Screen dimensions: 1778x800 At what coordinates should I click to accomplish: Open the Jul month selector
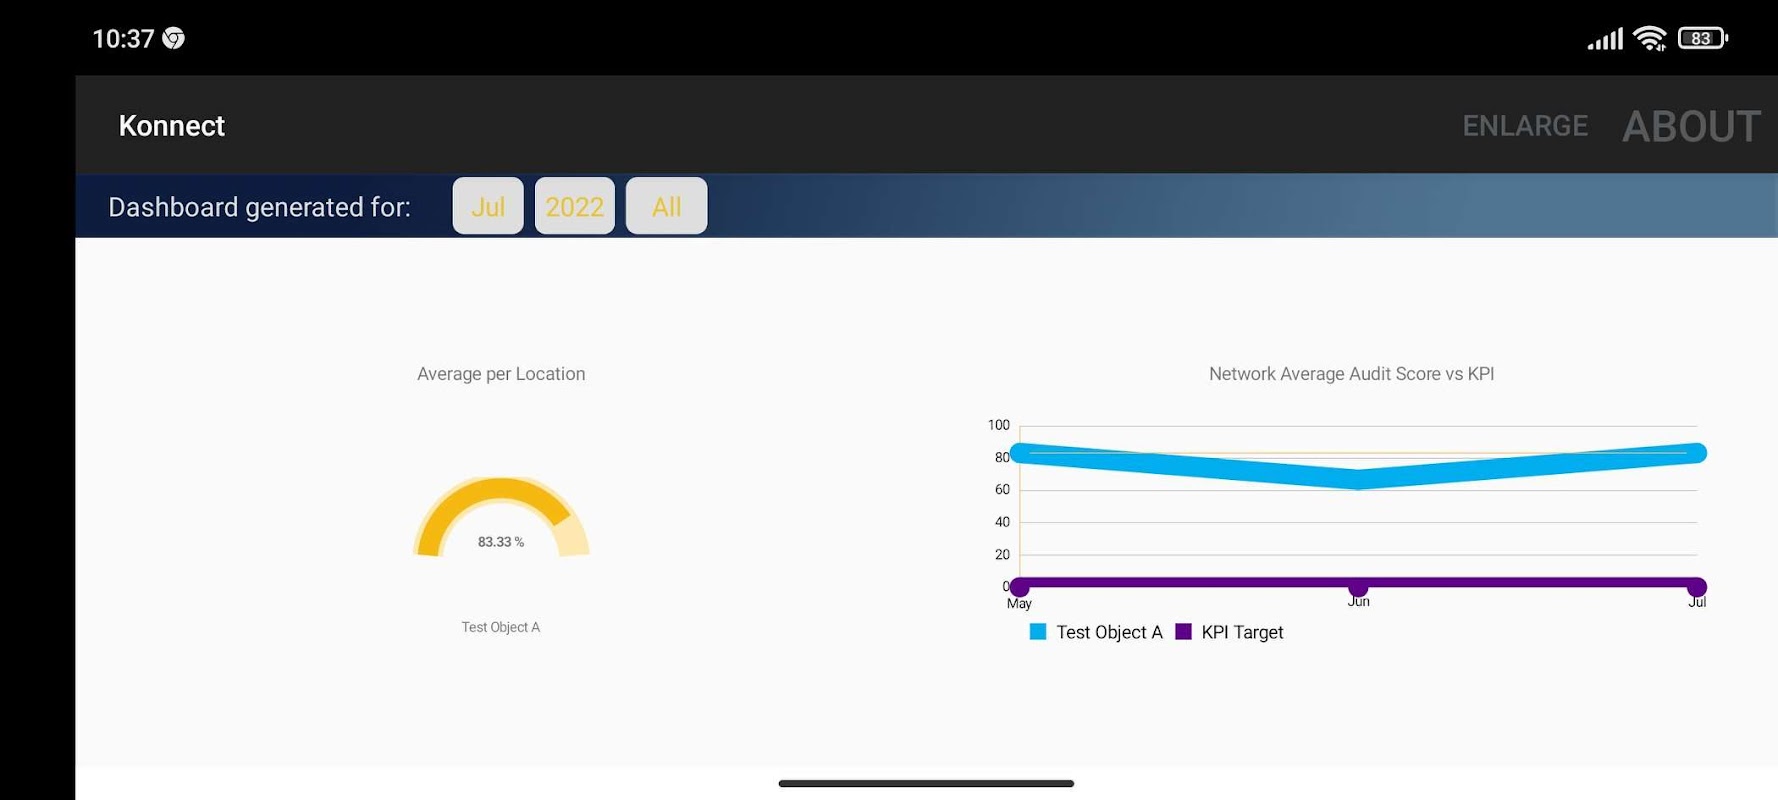488,206
